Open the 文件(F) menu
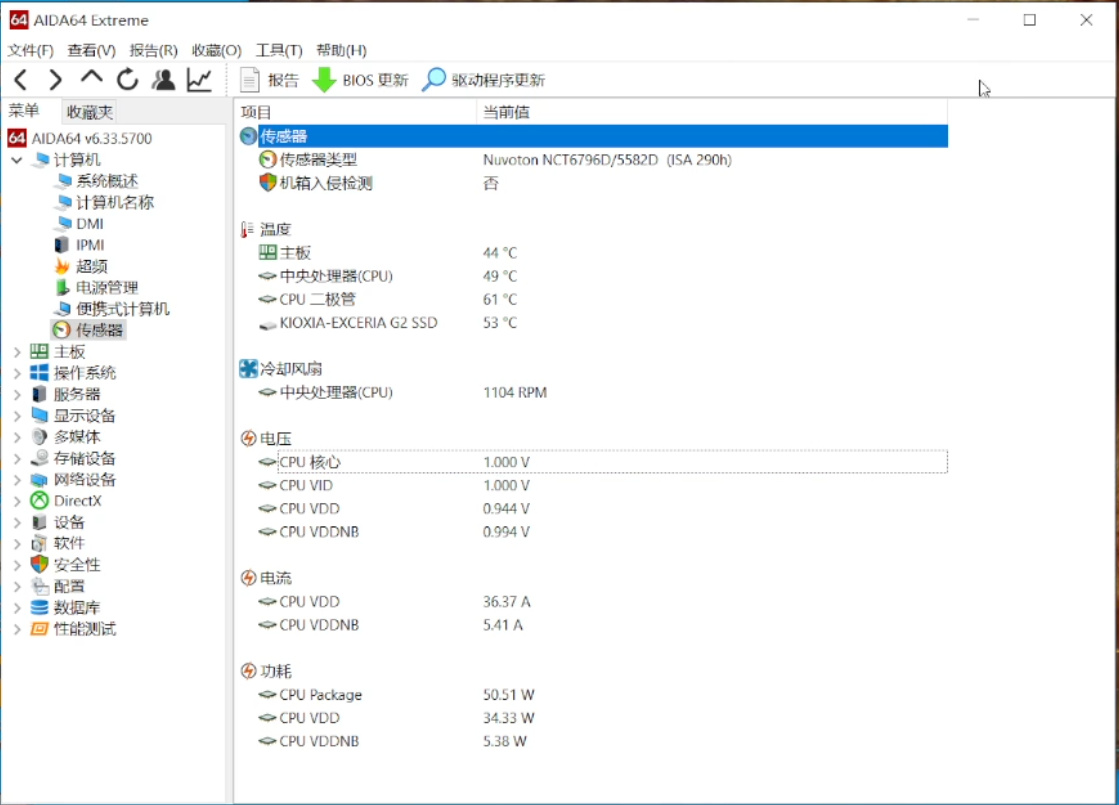 [x=30, y=50]
